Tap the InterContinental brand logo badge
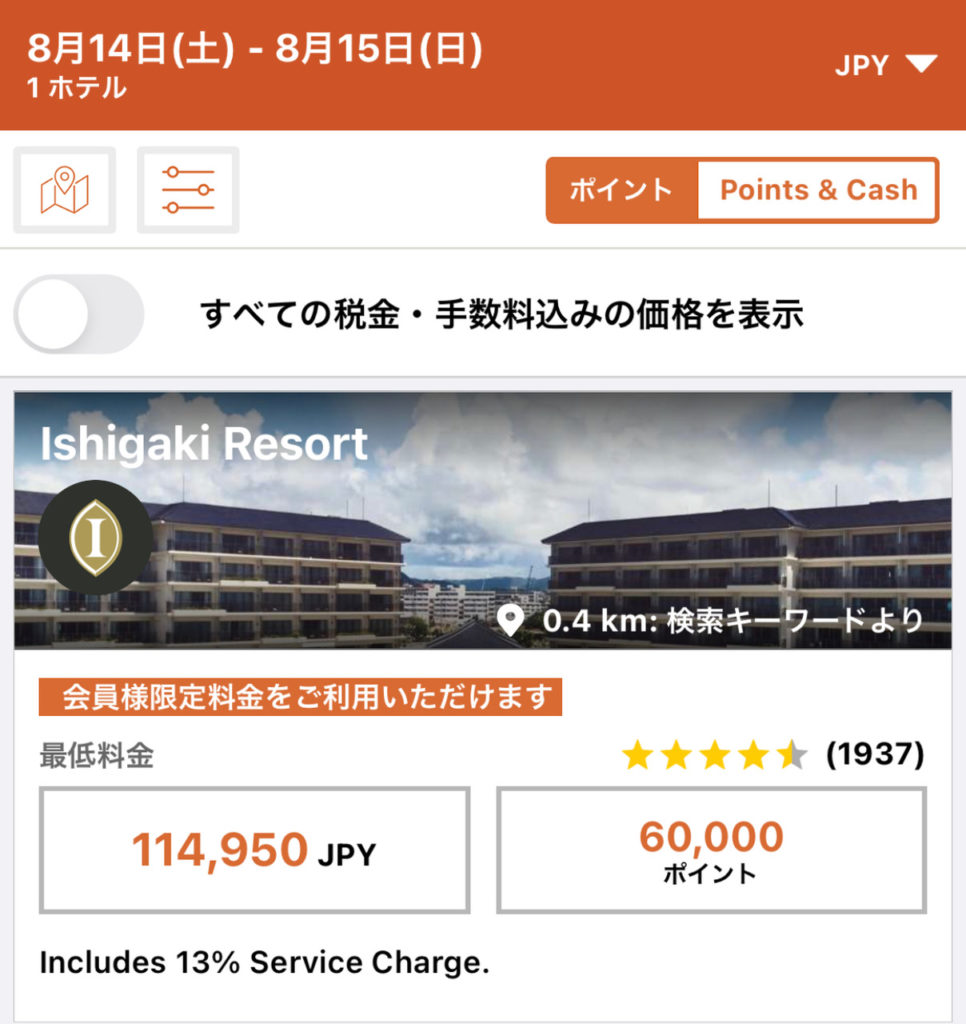 (97, 538)
